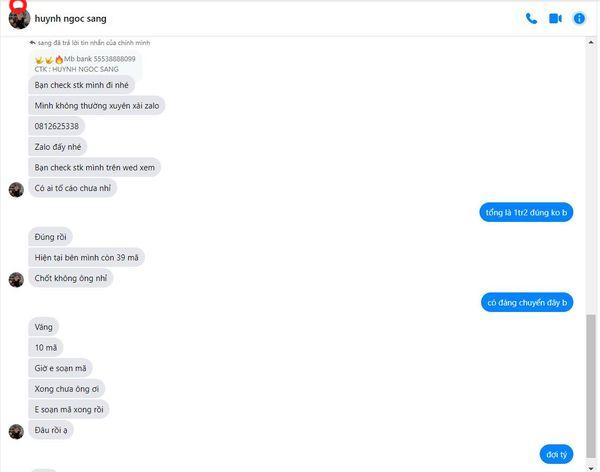
Task: Start a voice call with huynh ngoc sang
Action: coord(531,18)
